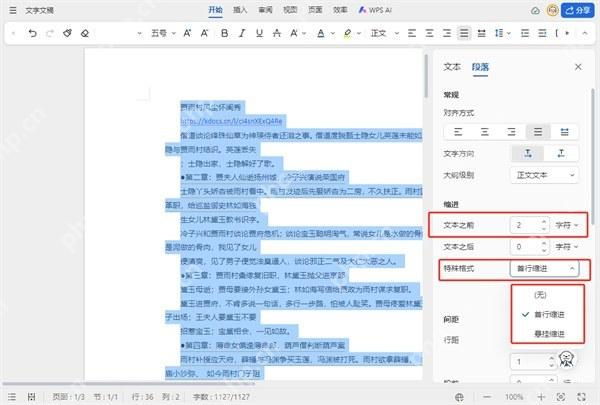
Task: Choose justified alignment in the paragraph panel
Action: [x=538, y=132]
